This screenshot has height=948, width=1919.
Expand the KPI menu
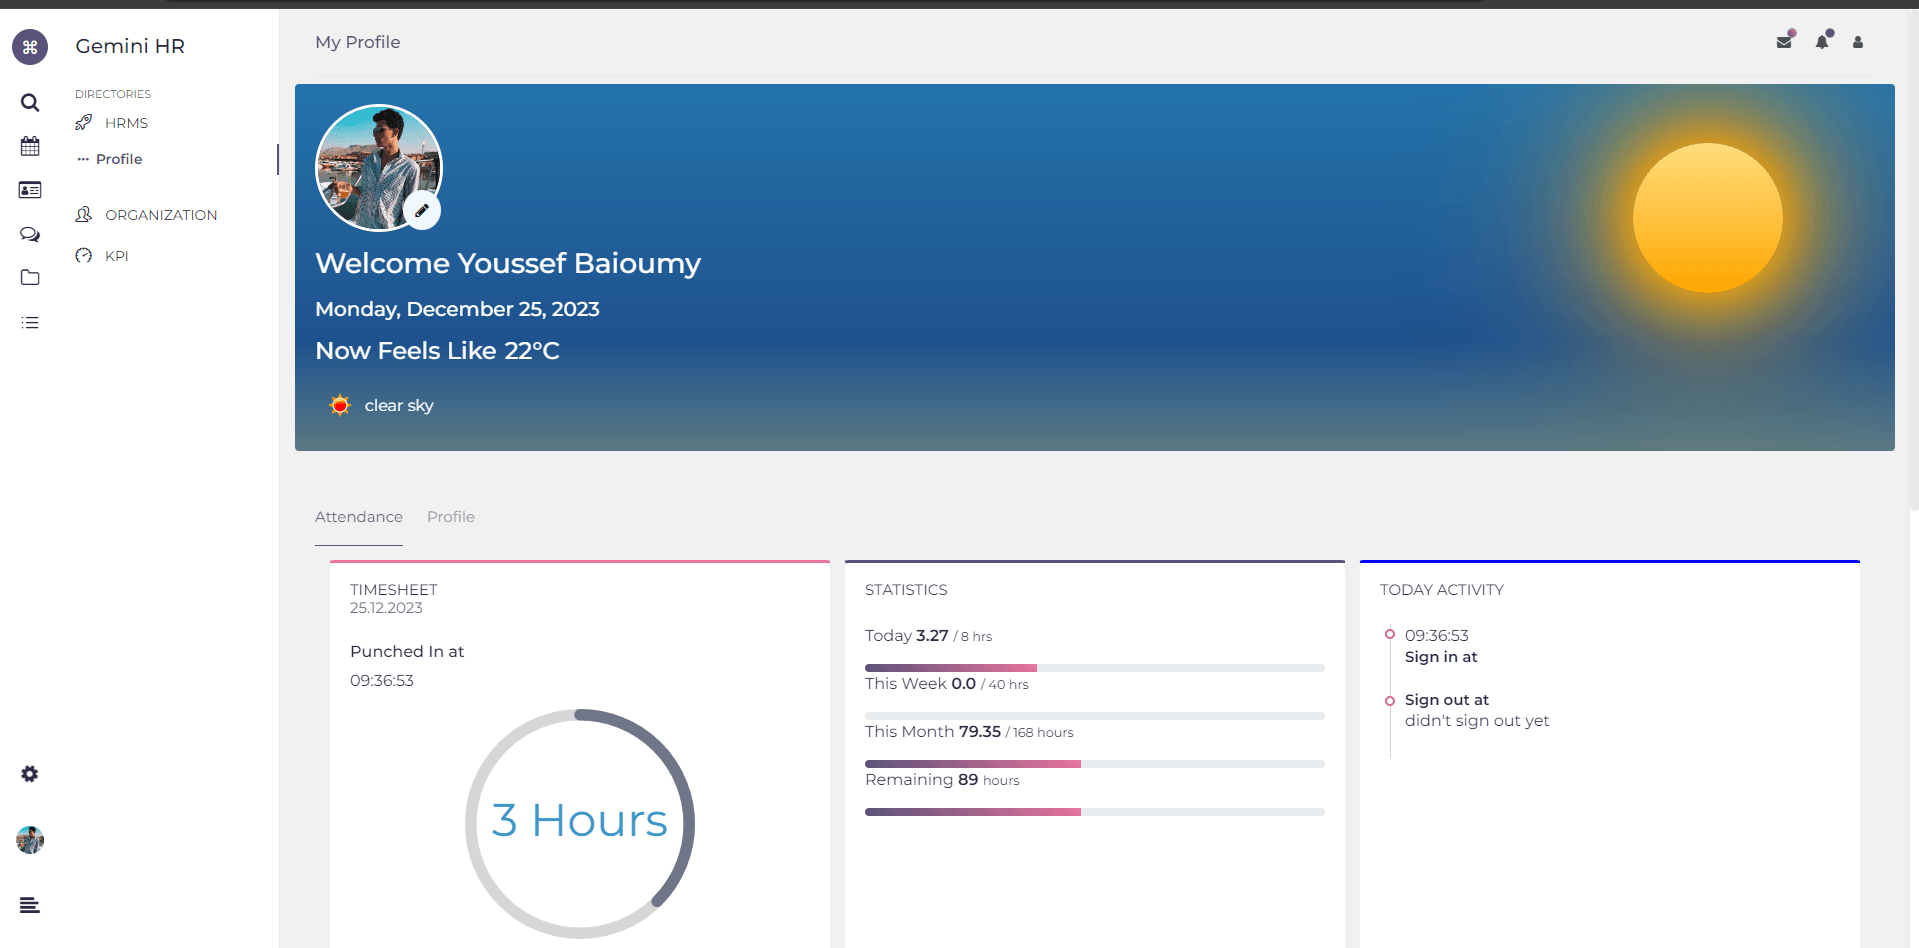click(117, 256)
